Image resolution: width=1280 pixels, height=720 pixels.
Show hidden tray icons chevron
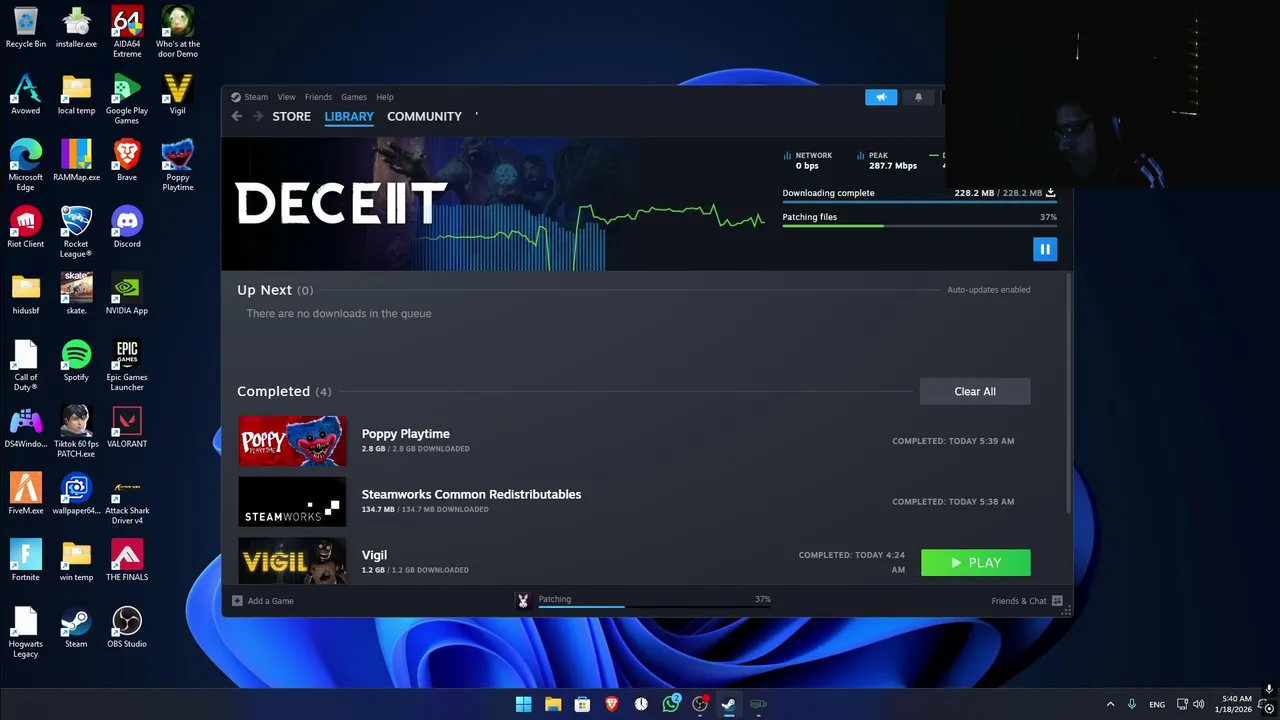(x=1110, y=704)
